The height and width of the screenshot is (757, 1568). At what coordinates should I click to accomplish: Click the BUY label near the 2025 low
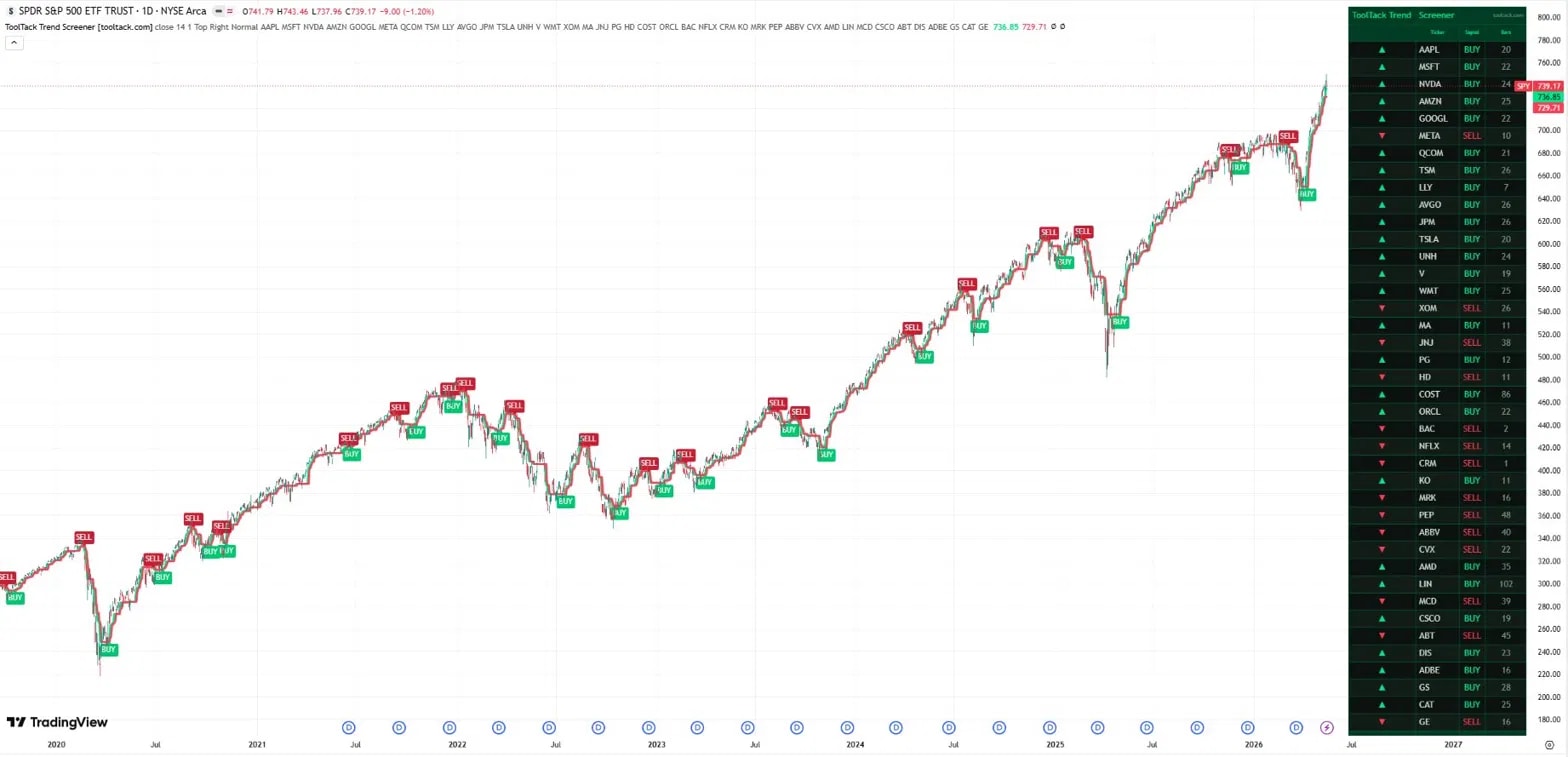(1120, 322)
